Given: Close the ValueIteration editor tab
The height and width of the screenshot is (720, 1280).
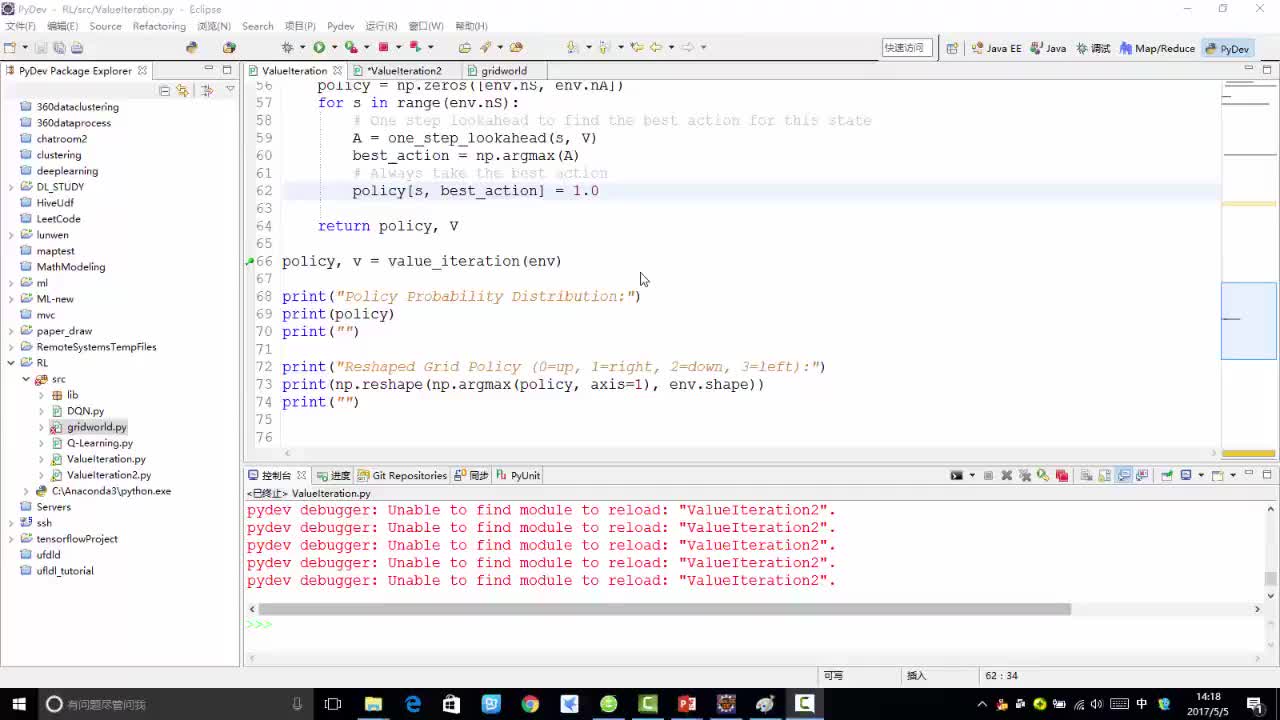Looking at the screenshot, I should pos(337,71).
